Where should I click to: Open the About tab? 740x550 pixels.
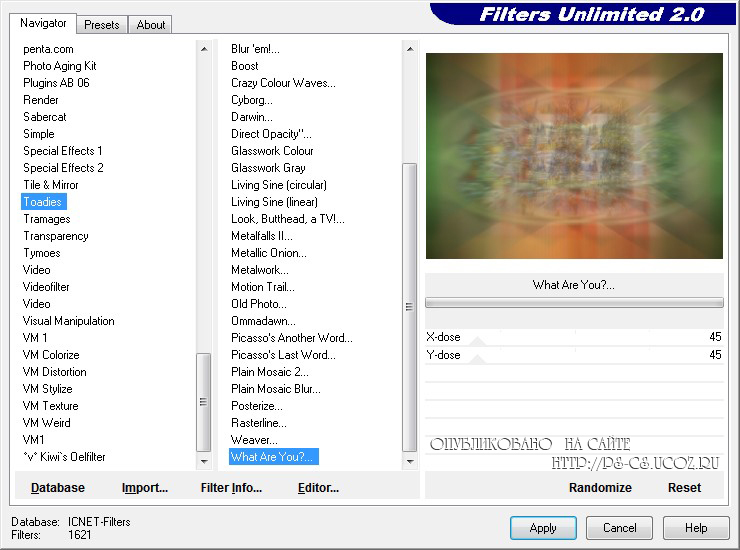pos(151,25)
